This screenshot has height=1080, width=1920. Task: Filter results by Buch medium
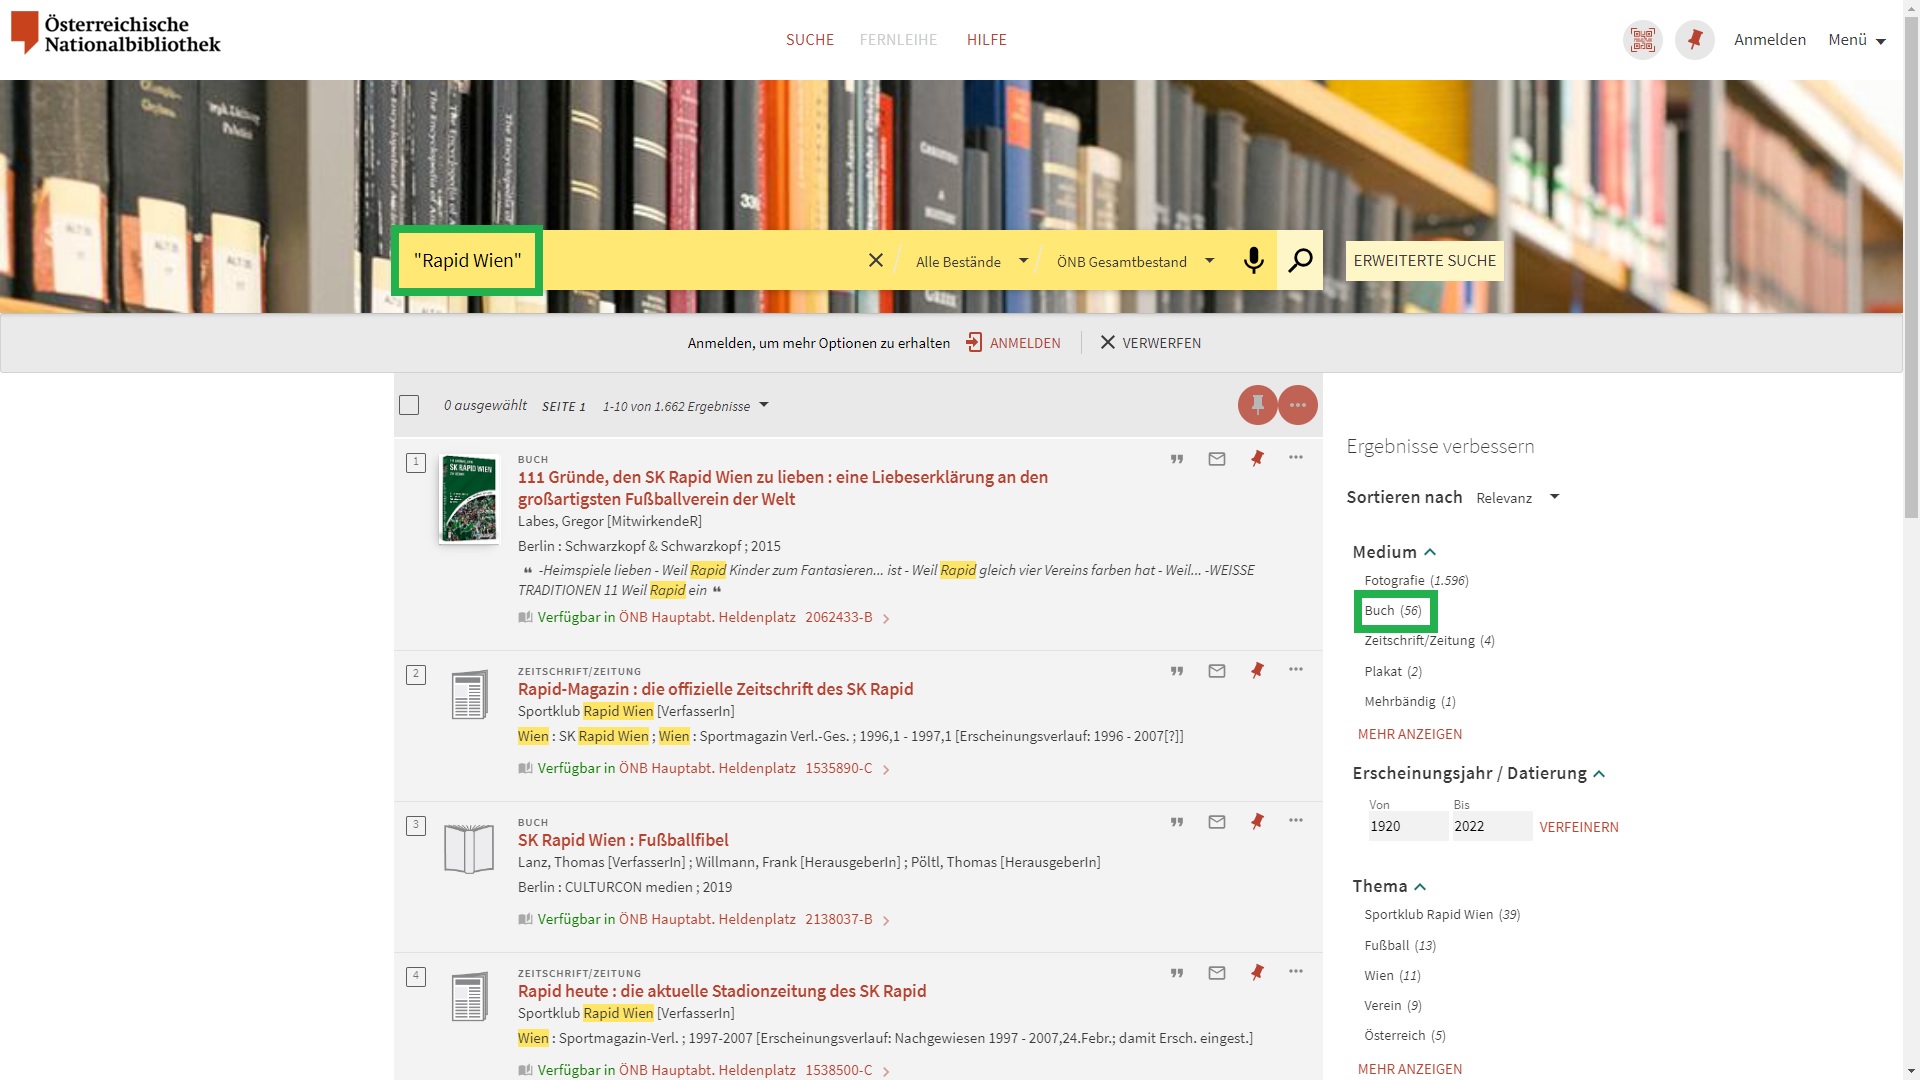(1393, 611)
